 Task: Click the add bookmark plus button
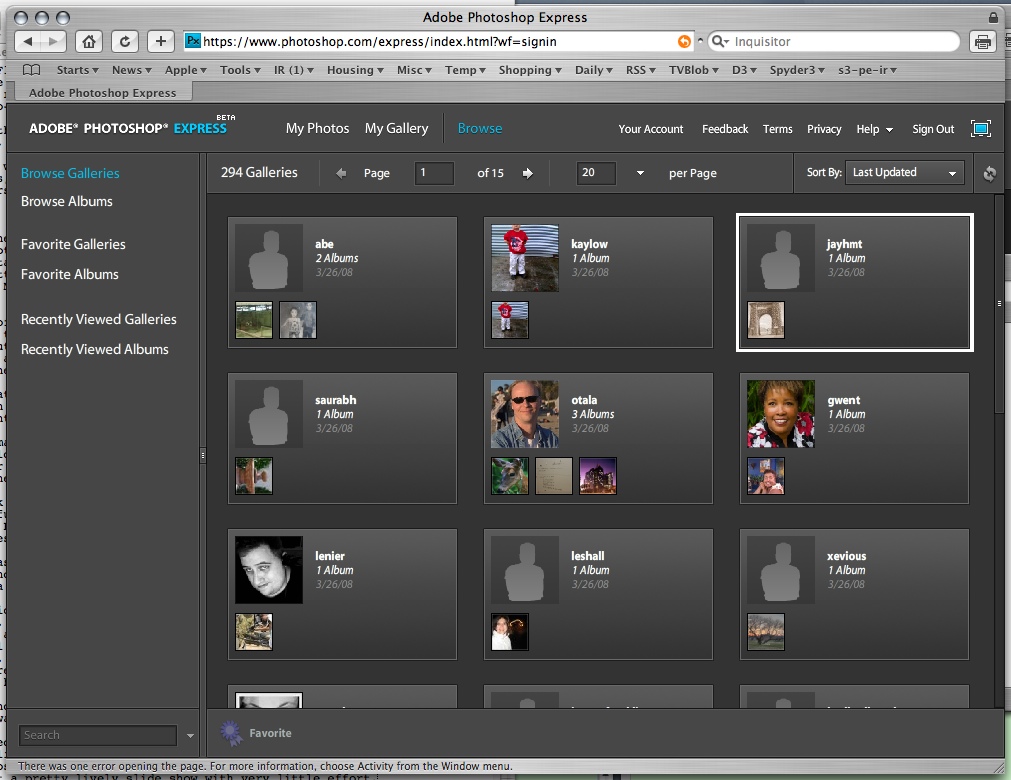click(x=160, y=41)
